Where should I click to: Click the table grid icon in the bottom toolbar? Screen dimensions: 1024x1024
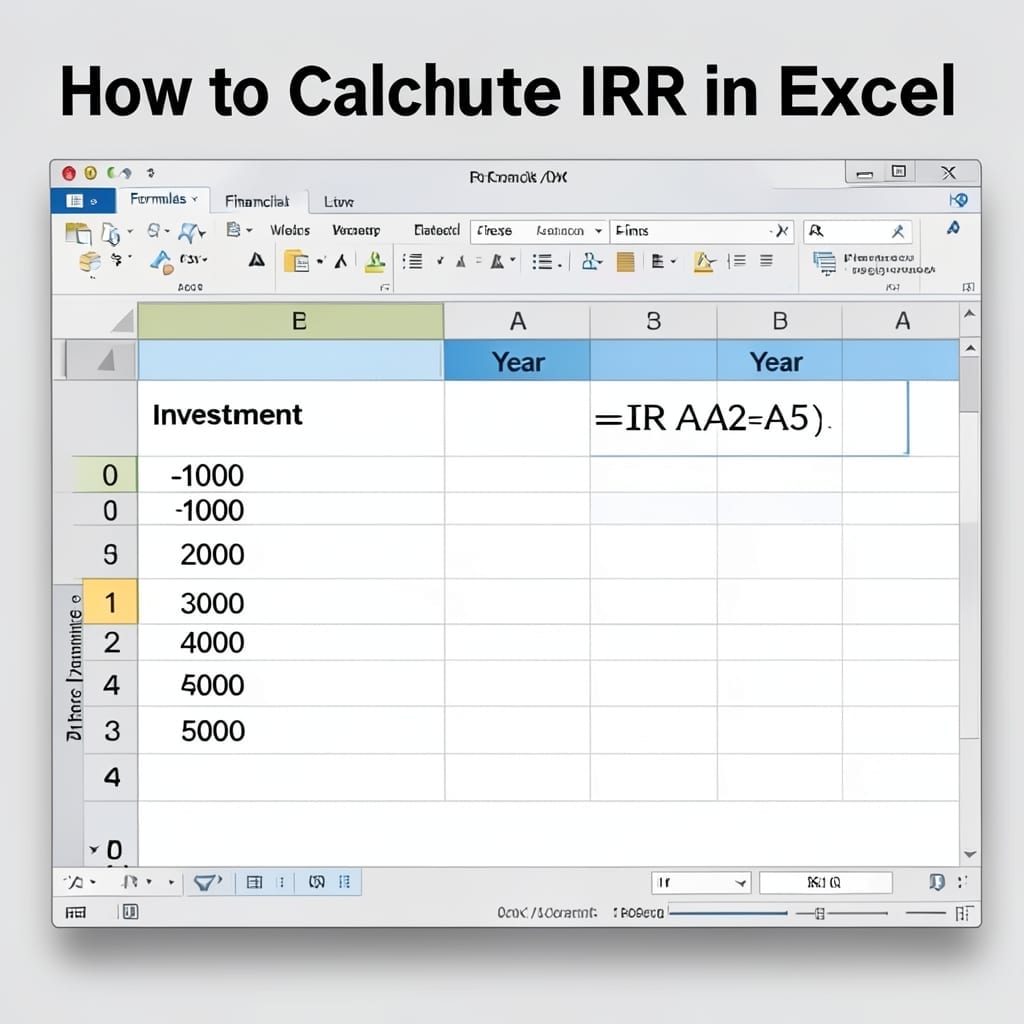coord(254,882)
